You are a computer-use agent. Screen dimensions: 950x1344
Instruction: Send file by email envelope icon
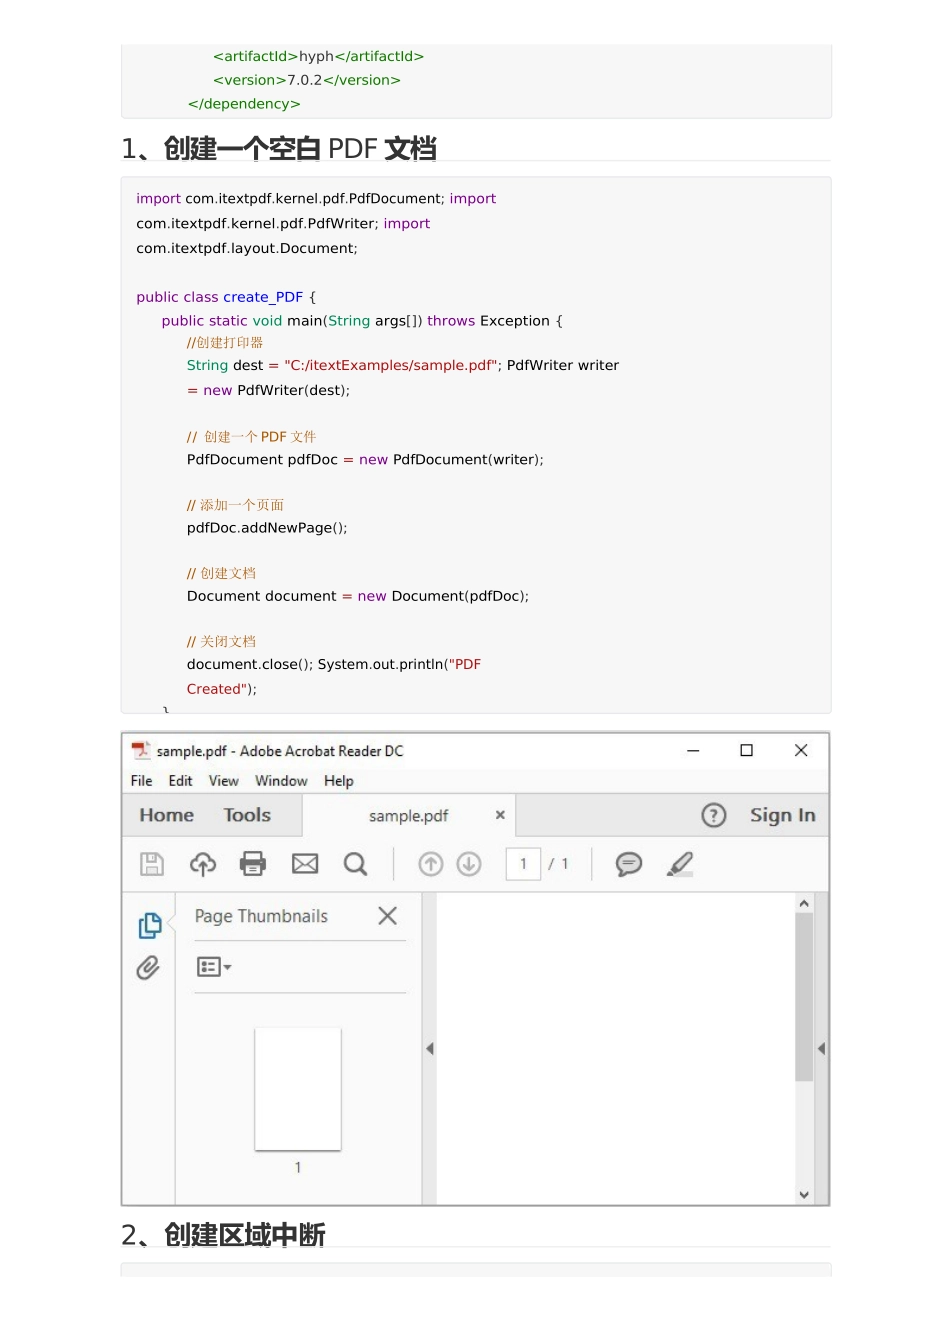click(305, 864)
